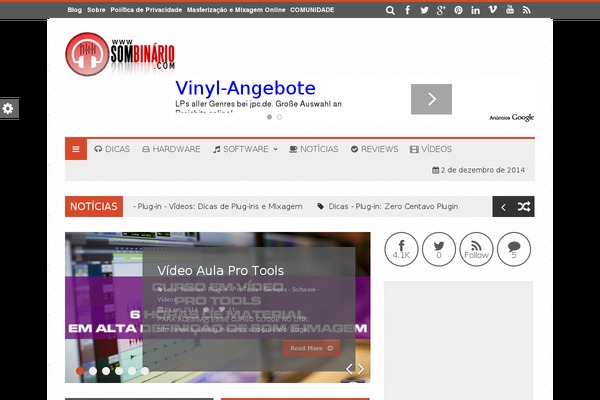Click the Twitter 0 counter circle
The height and width of the screenshot is (400, 600).
pyautogui.click(x=439, y=249)
